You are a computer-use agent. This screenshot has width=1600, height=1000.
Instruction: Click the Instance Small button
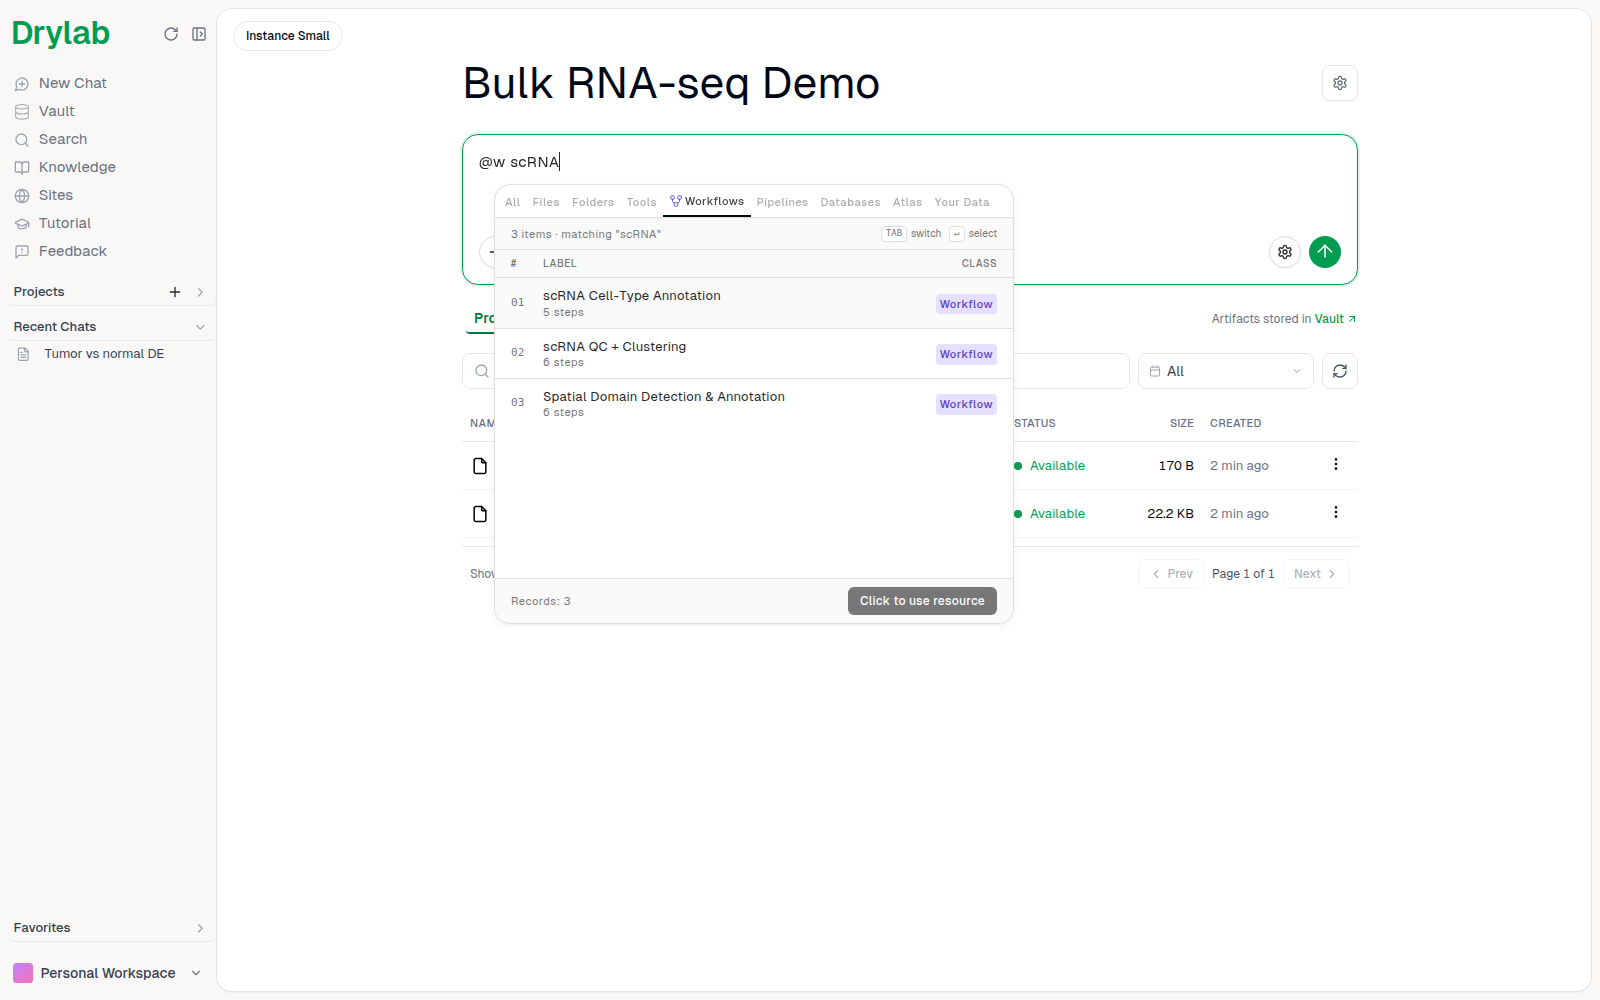pos(288,36)
